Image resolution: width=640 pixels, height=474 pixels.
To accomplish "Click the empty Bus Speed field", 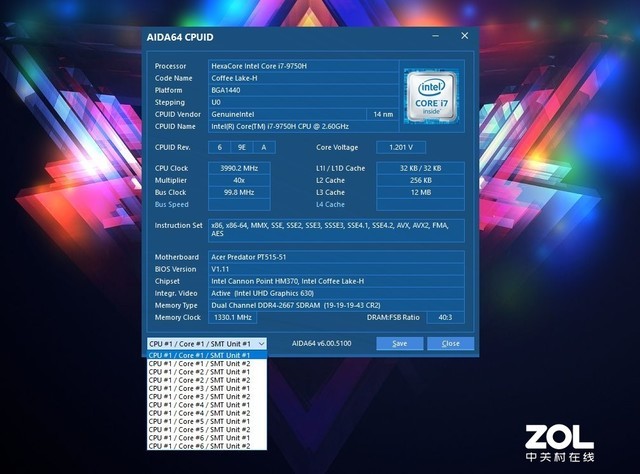I will (x=239, y=205).
